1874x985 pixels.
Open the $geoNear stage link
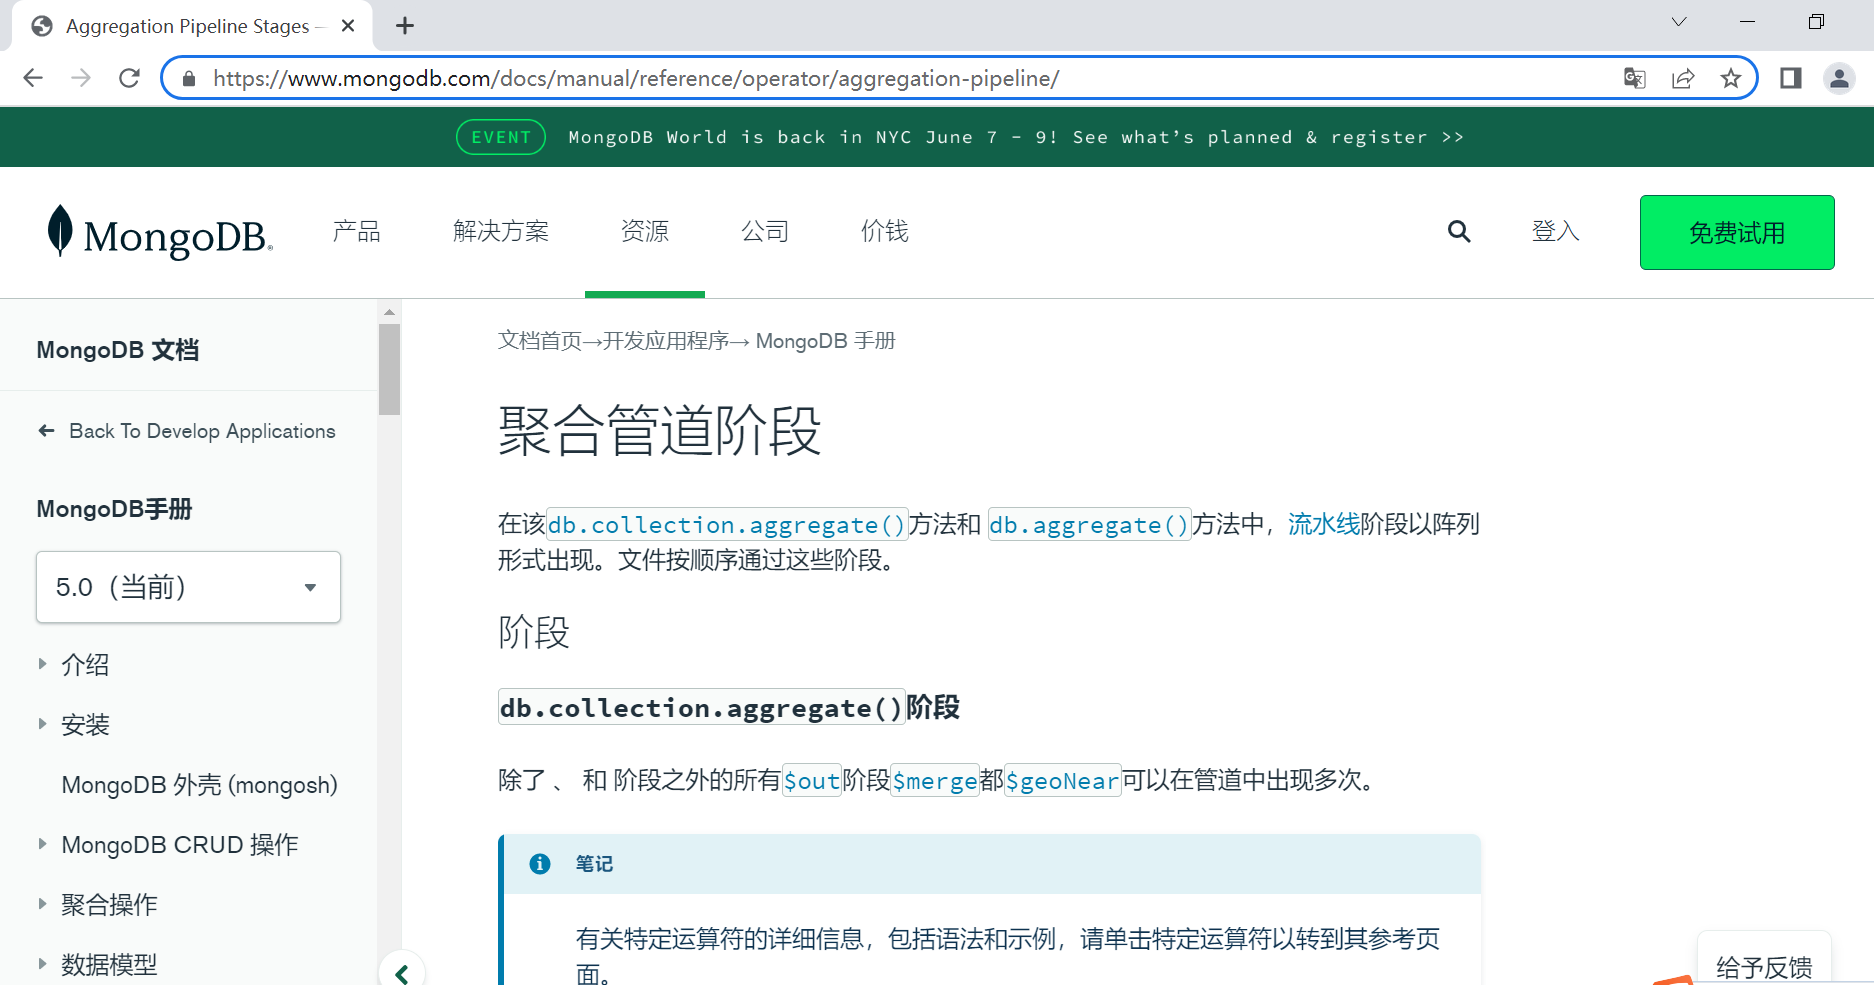pyautogui.click(x=1062, y=781)
